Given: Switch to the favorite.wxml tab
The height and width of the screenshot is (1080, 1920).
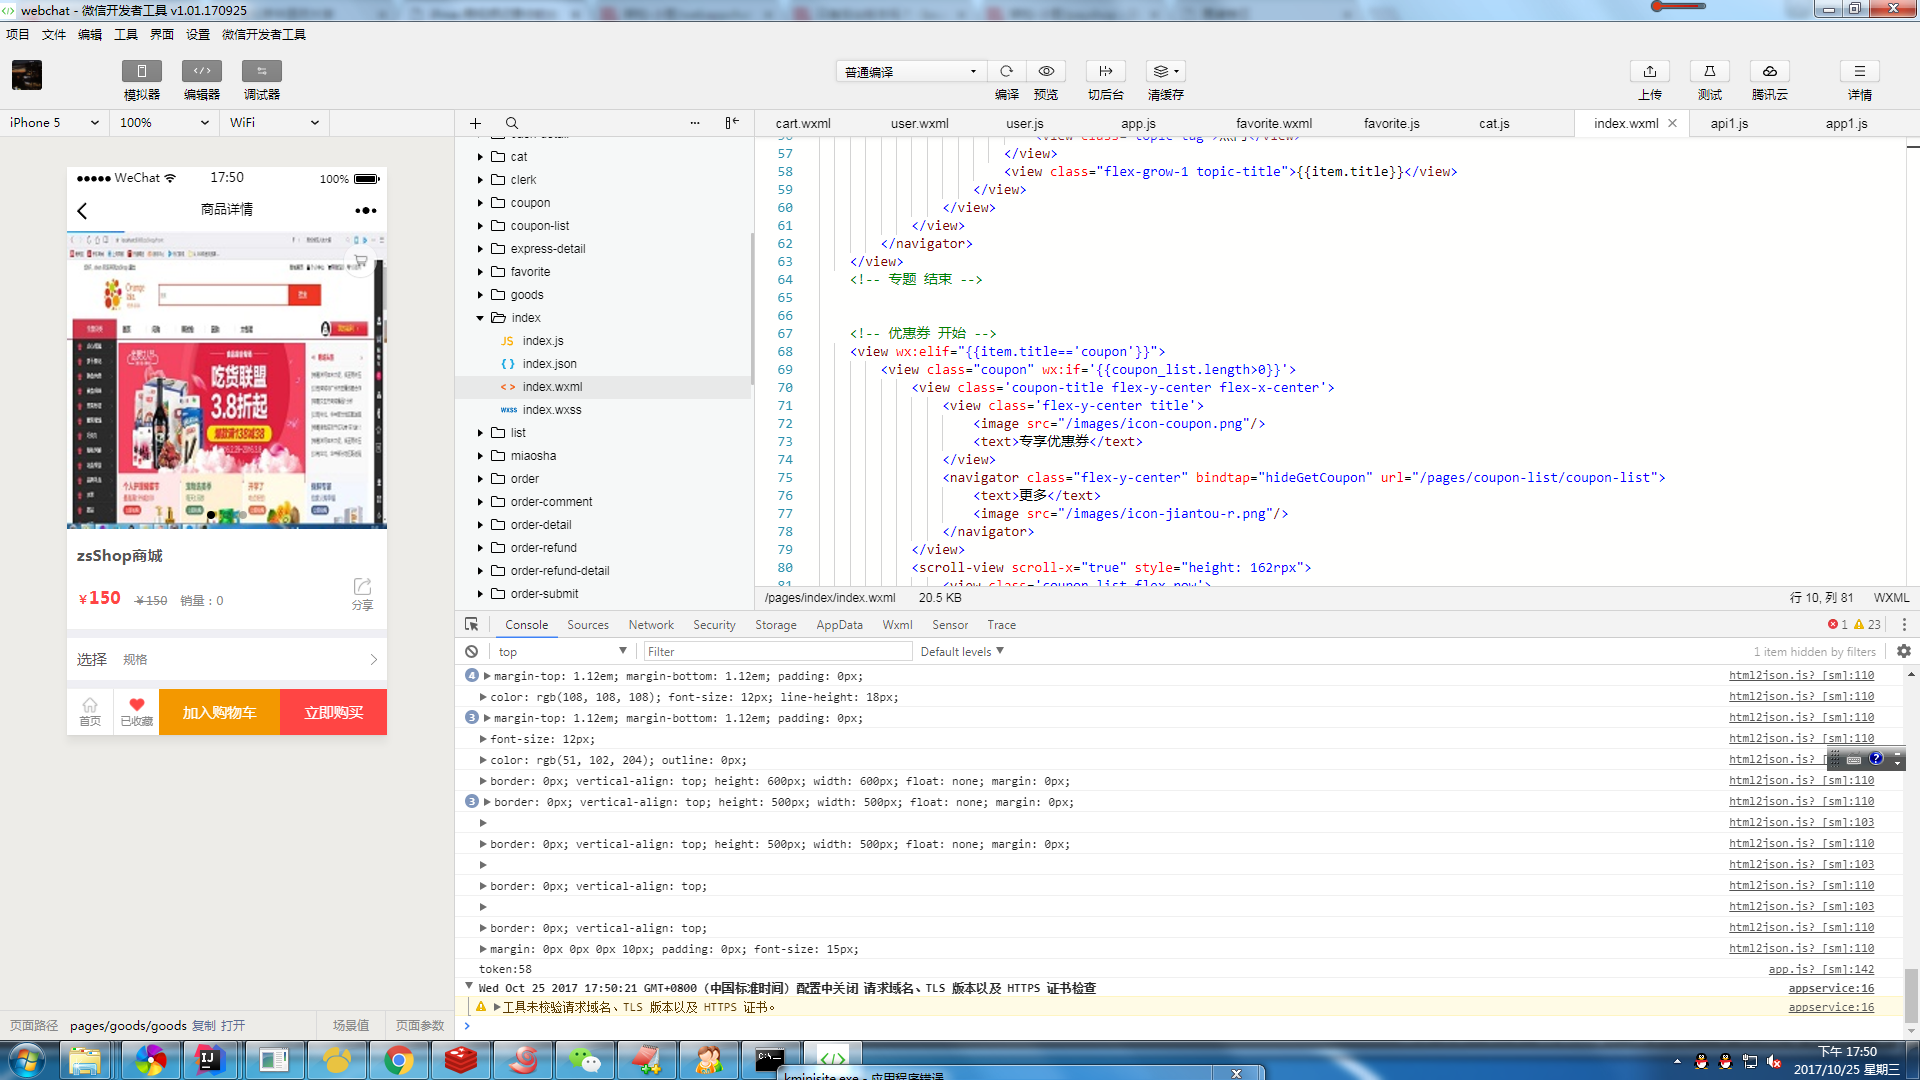Looking at the screenshot, I should click(x=1274, y=124).
